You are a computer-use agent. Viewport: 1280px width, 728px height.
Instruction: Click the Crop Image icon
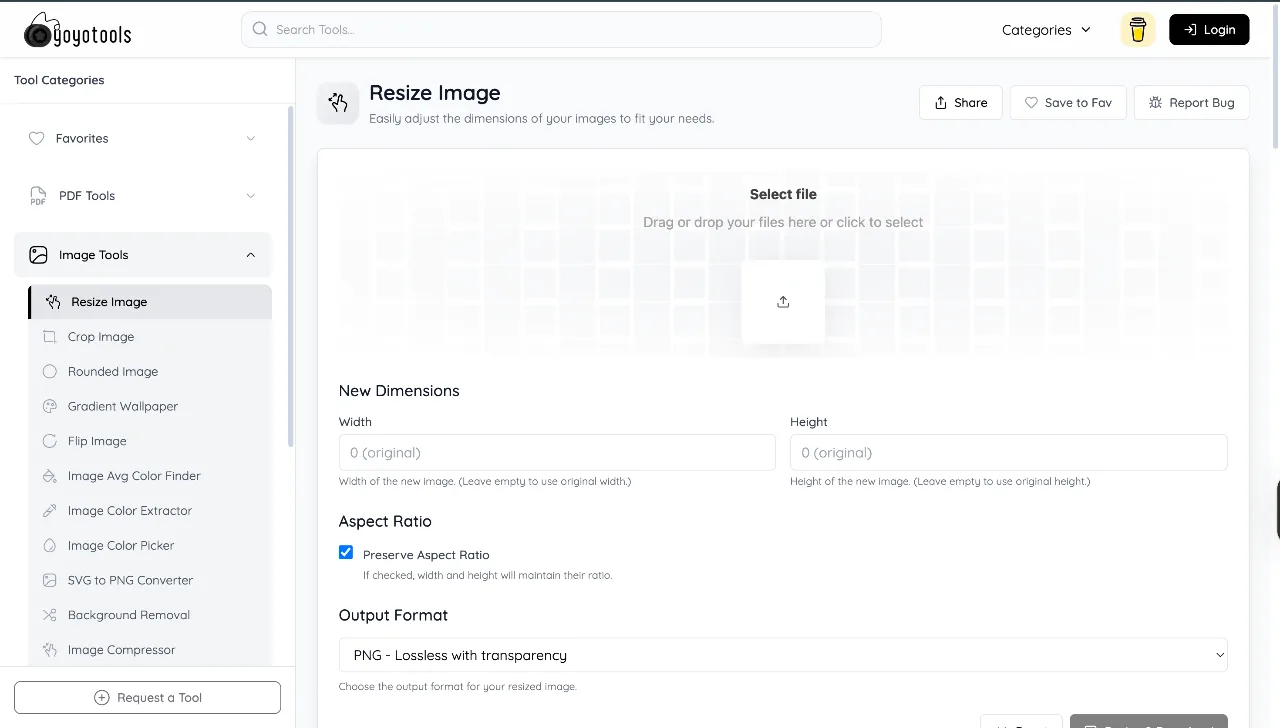(50, 337)
